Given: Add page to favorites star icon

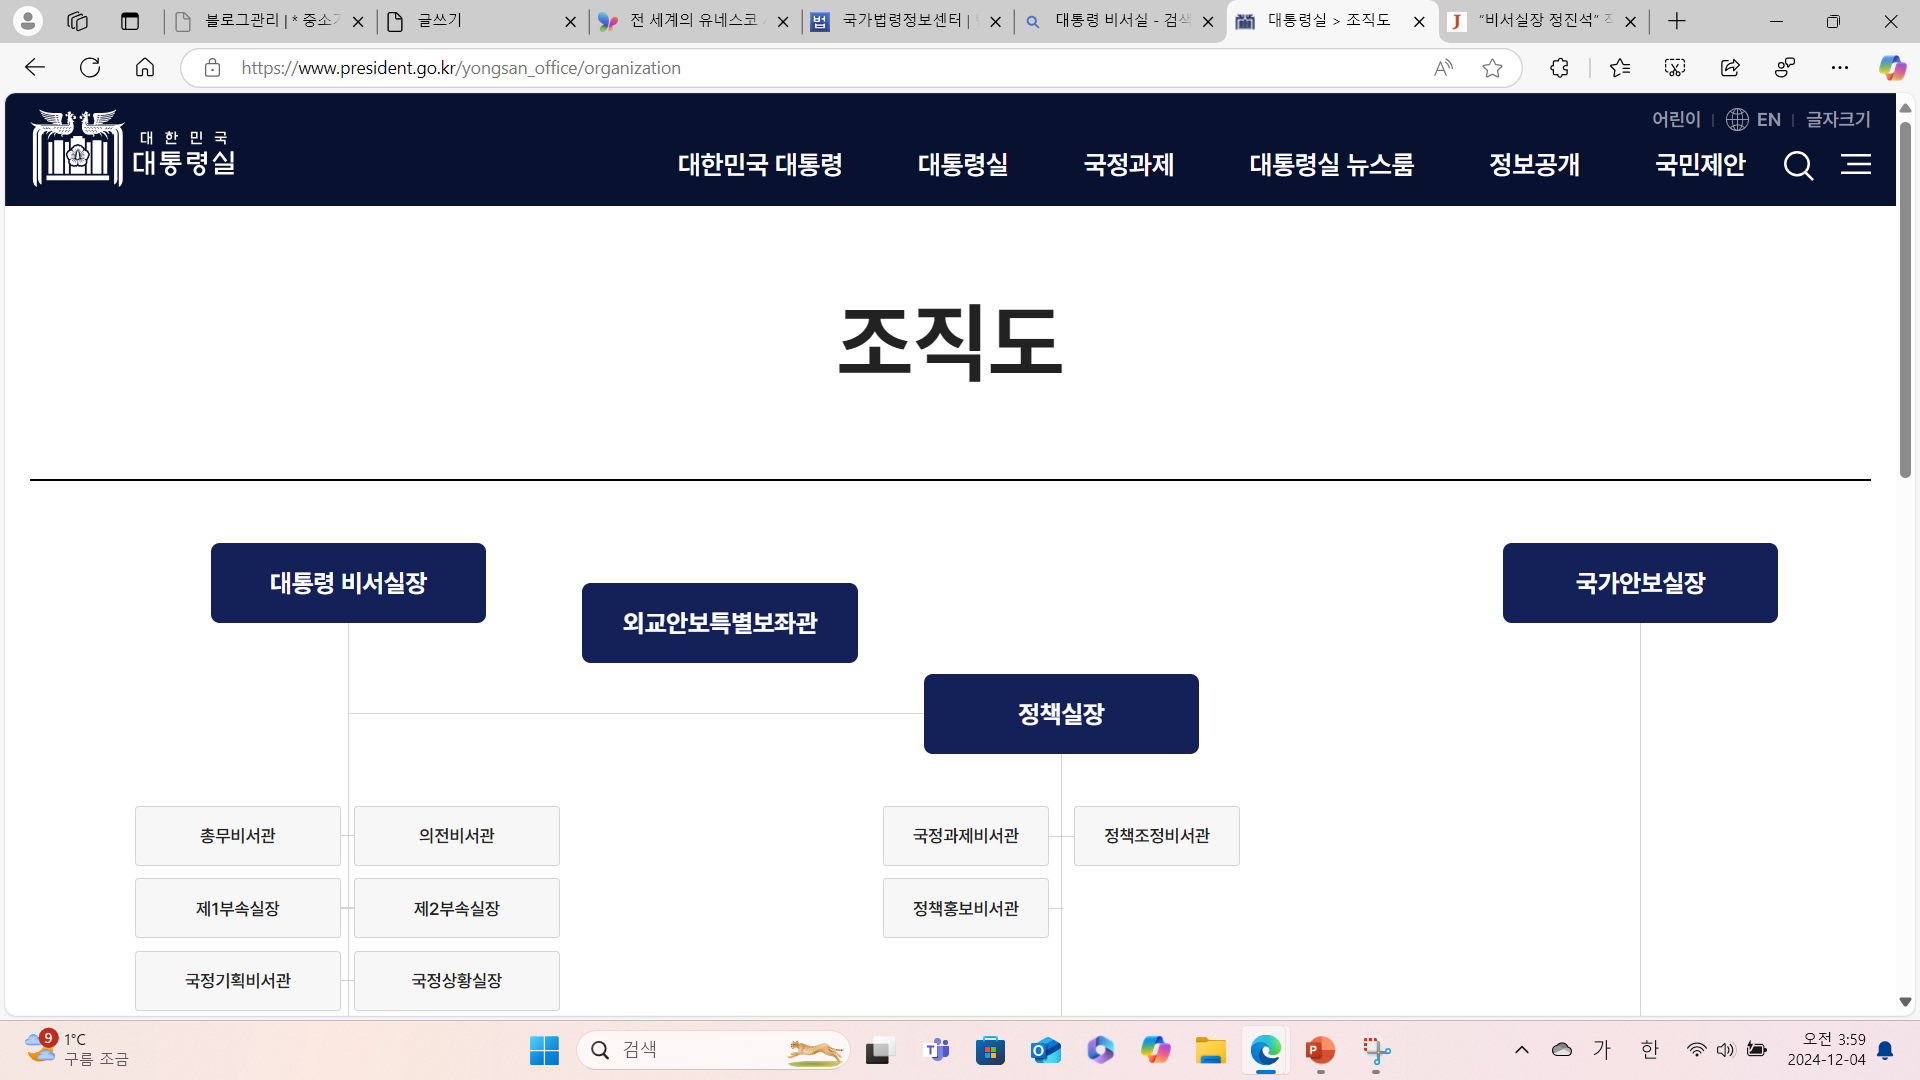Looking at the screenshot, I should pos(1492,68).
